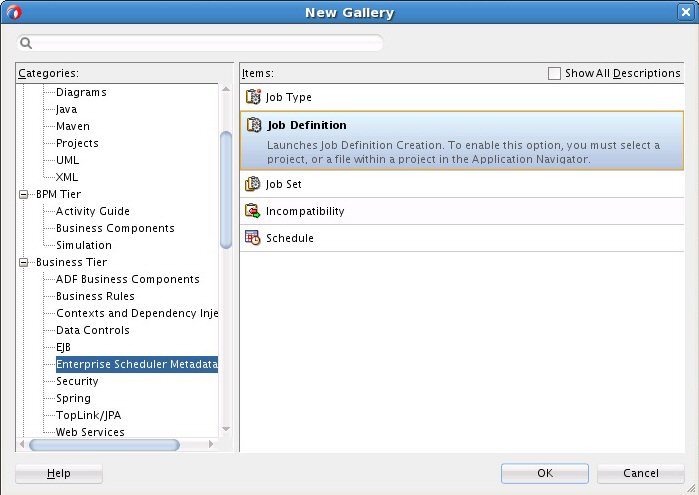Image resolution: width=699 pixels, height=495 pixels.
Task: Collapse the Business Tier category
Action: click(x=24, y=262)
